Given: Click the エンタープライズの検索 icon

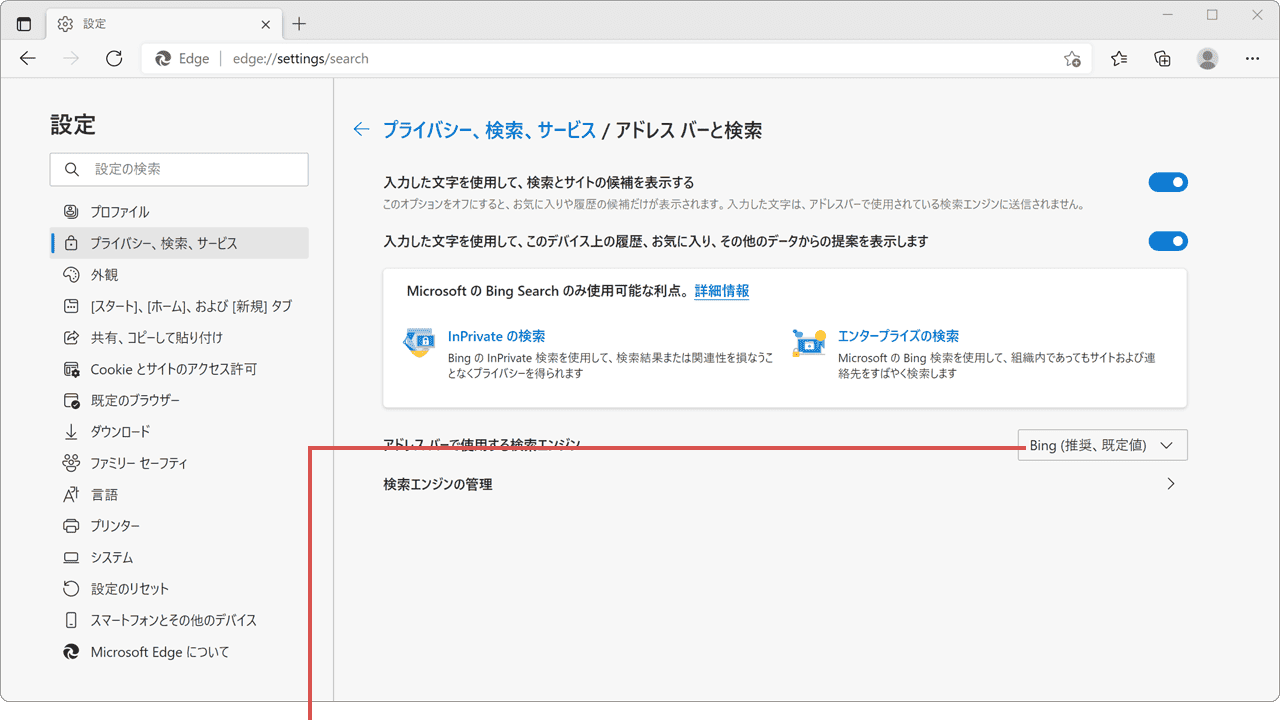Looking at the screenshot, I should pos(809,344).
